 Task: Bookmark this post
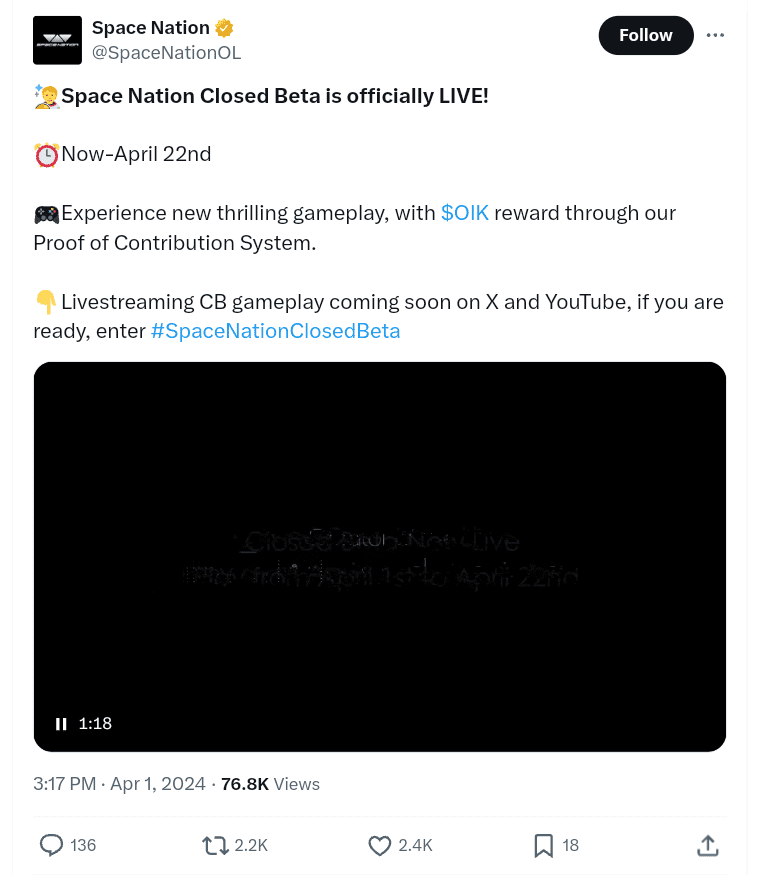coord(543,845)
